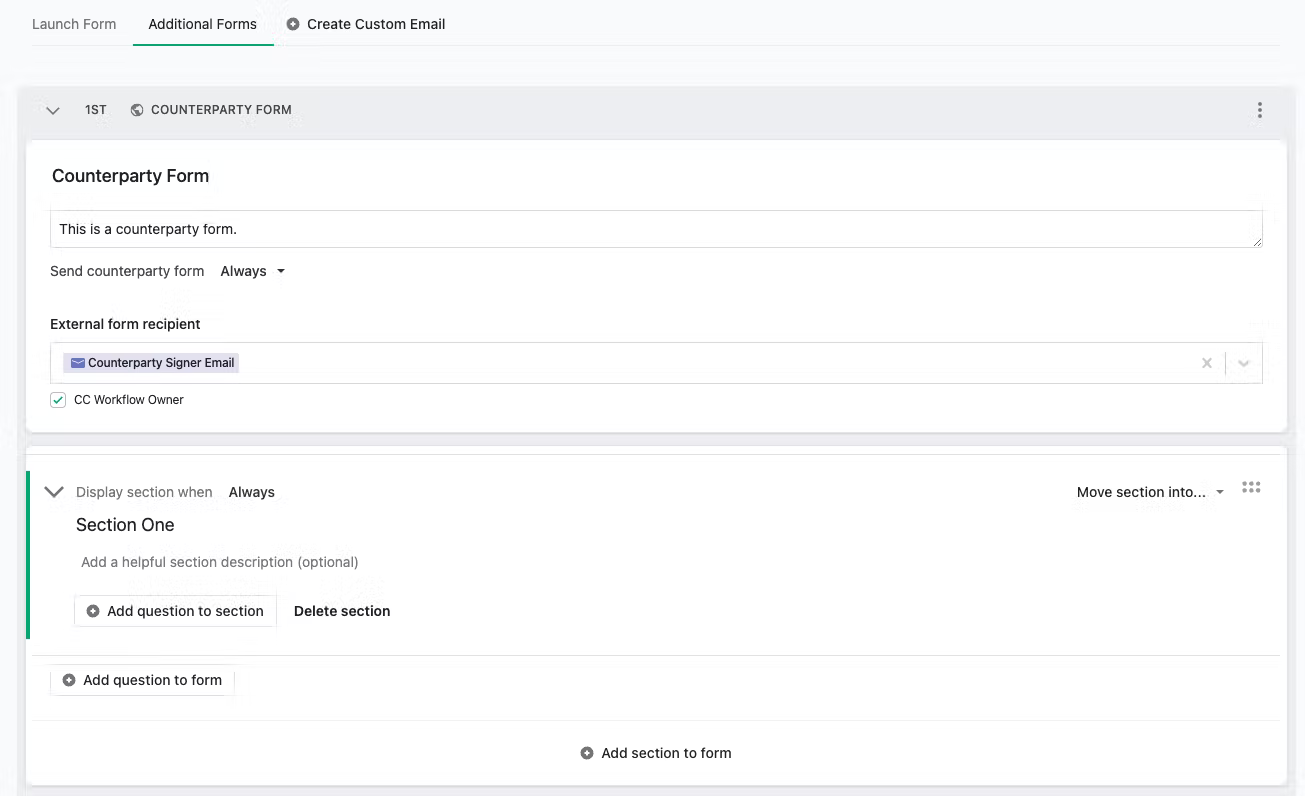Click the Delete section button

pyautogui.click(x=342, y=611)
